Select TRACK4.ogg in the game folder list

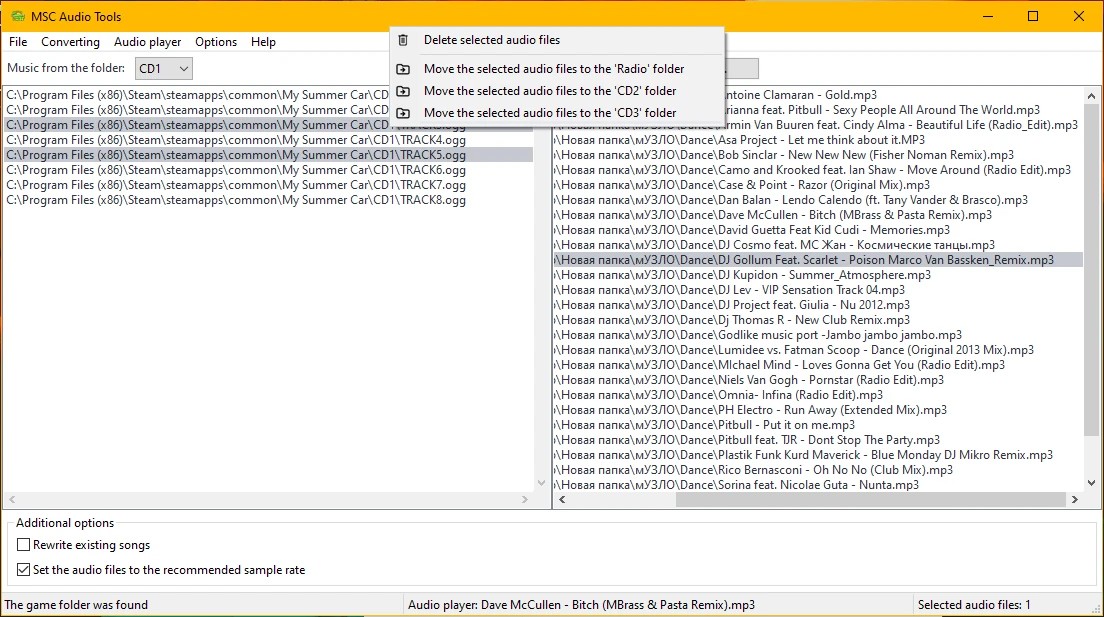click(x=268, y=140)
